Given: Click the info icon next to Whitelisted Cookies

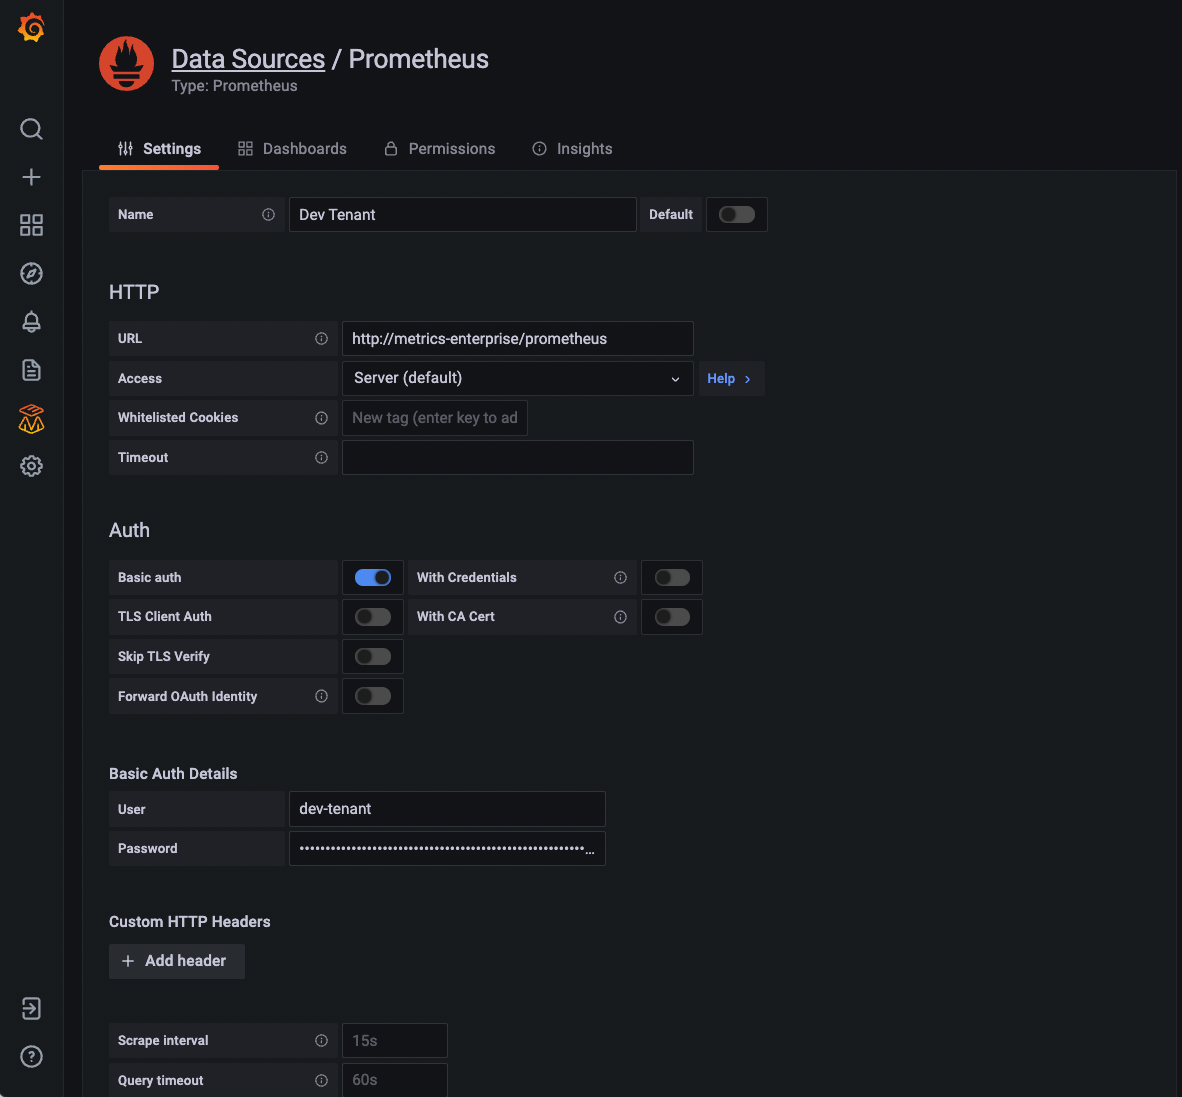Looking at the screenshot, I should (x=321, y=417).
